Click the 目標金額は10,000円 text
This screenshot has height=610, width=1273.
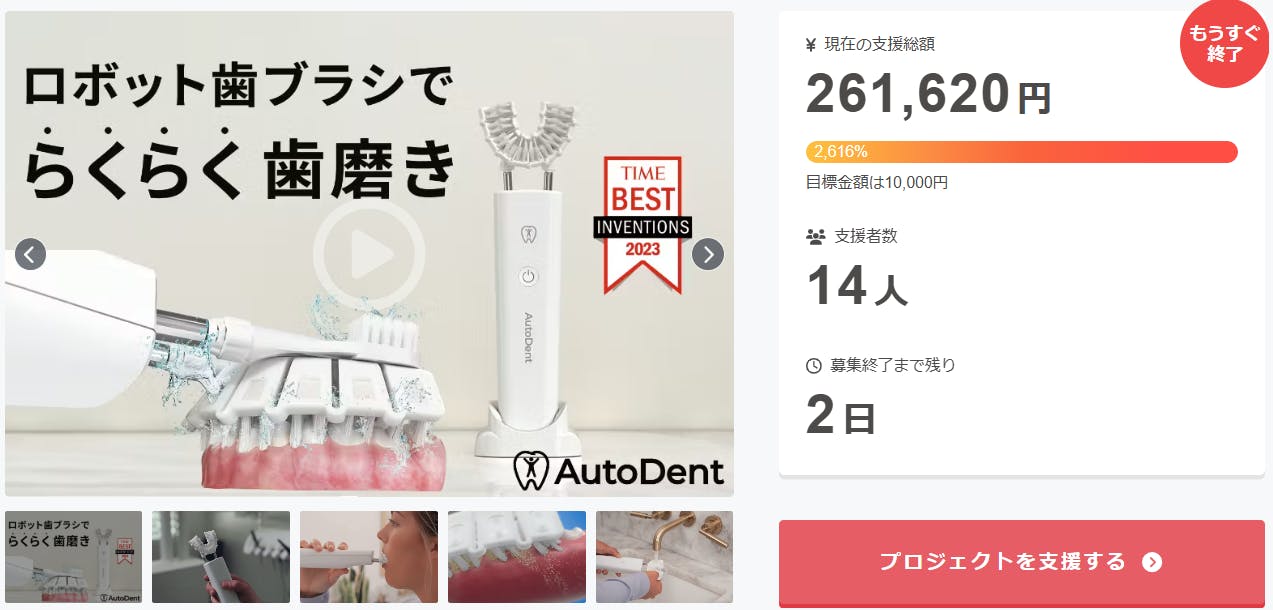click(877, 182)
